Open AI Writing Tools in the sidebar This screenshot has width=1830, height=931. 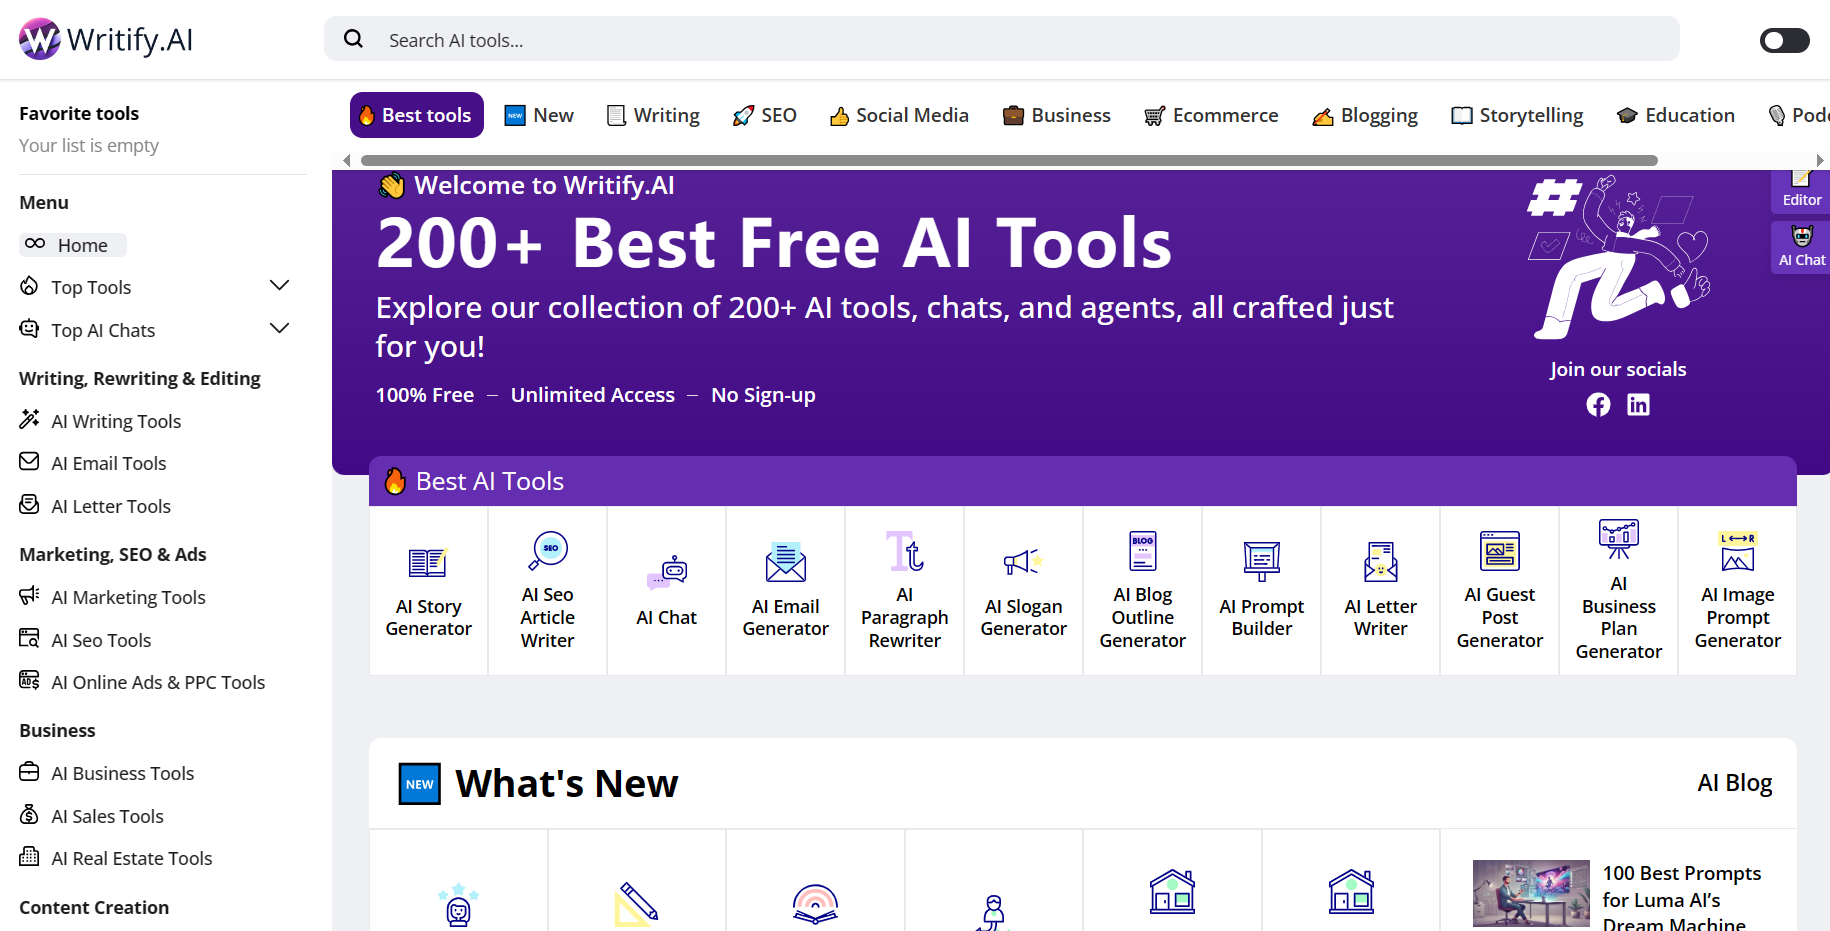116,421
